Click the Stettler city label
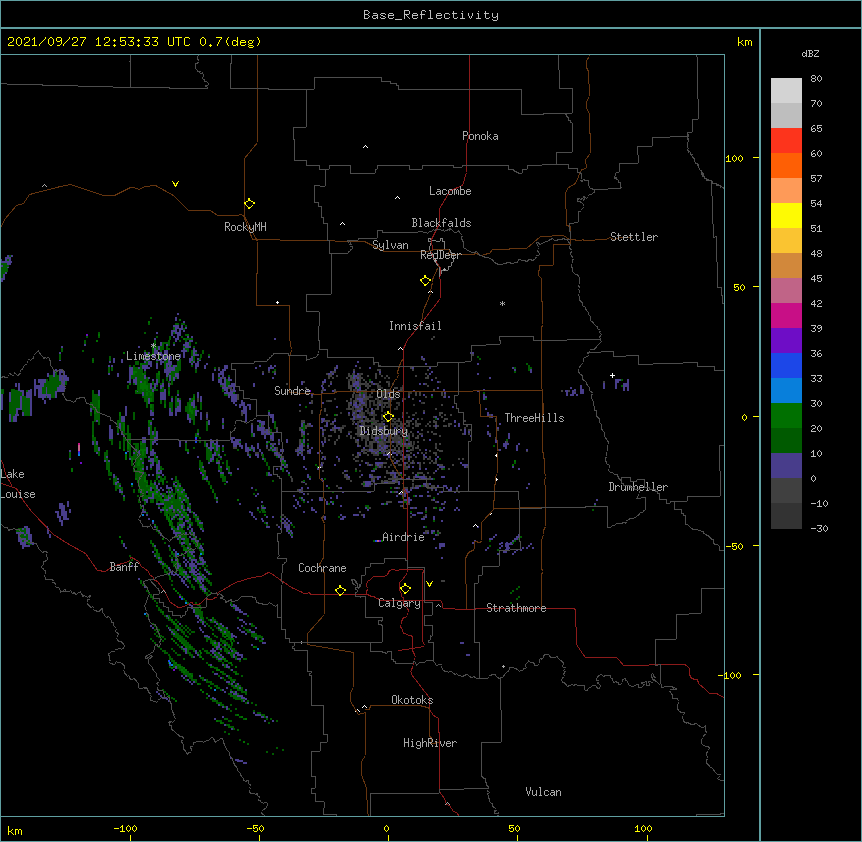862x842 pixels. click(634, 237)
